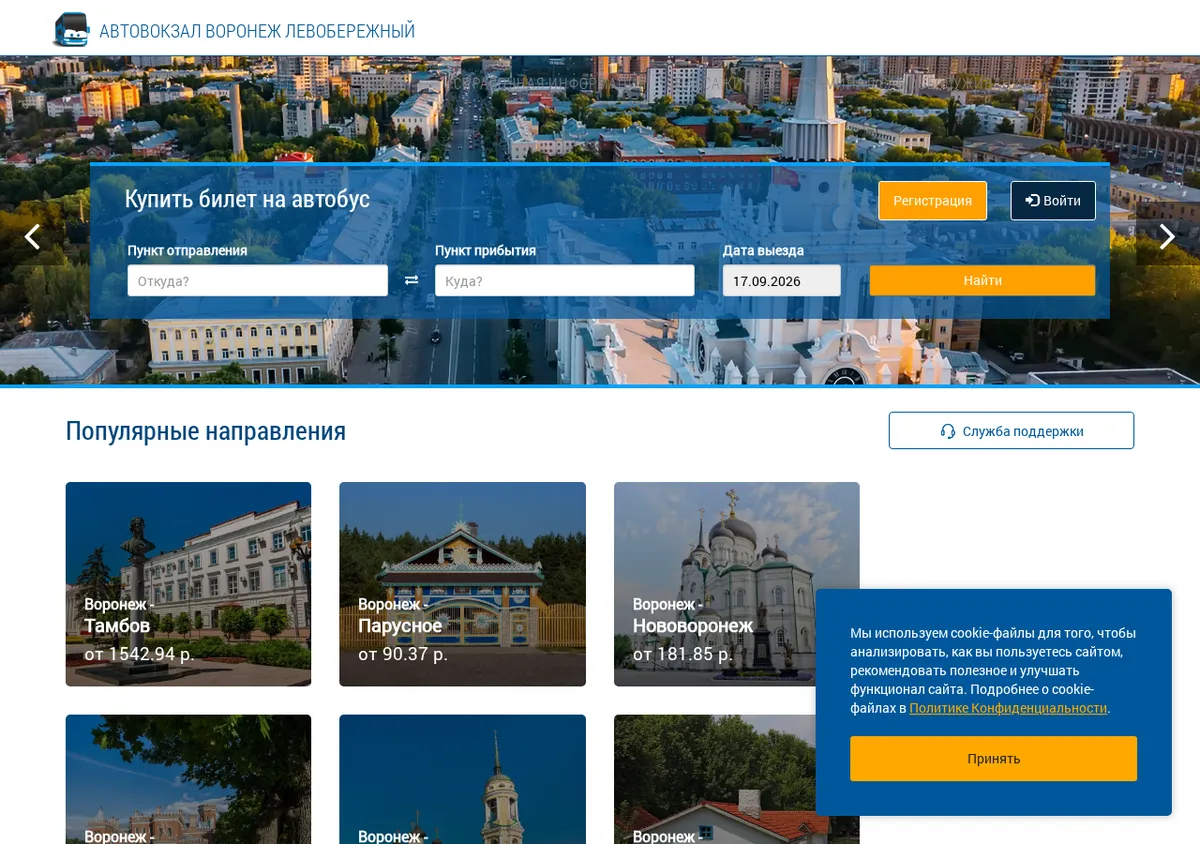Open the Воронеж - Нововоронеж route card
The width and height of the screenshot is (1200, 844).
[x=736, y=584]
